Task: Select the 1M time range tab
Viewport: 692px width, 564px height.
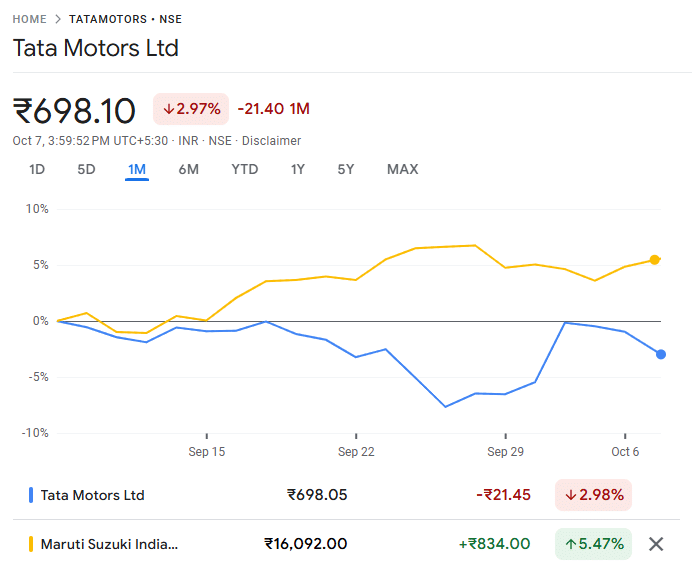Action: click(x=137, y=169)
